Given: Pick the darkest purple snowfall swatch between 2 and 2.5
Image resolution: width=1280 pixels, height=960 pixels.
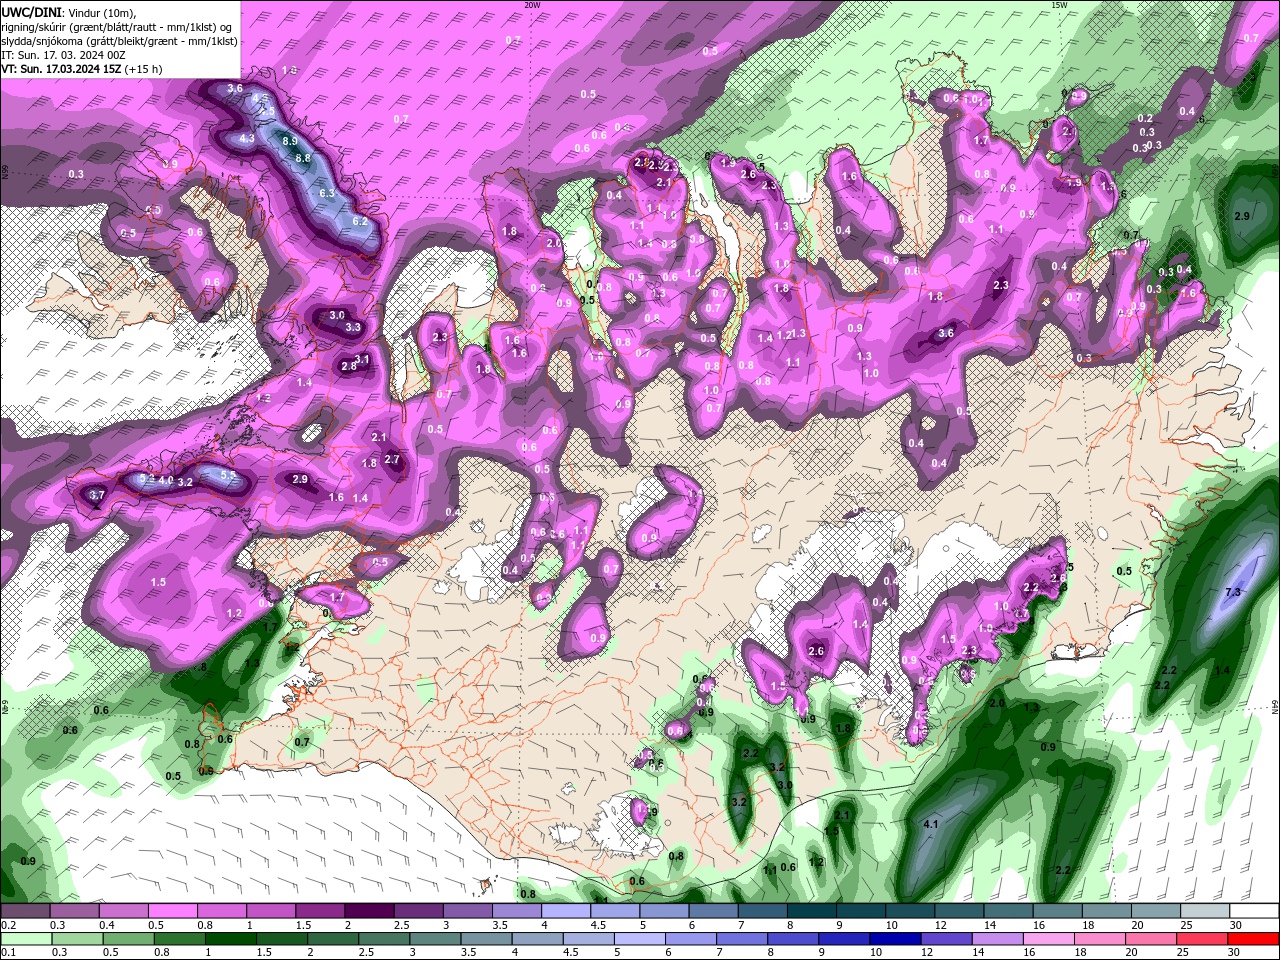Looking at the screenshot, I should 368,911.
